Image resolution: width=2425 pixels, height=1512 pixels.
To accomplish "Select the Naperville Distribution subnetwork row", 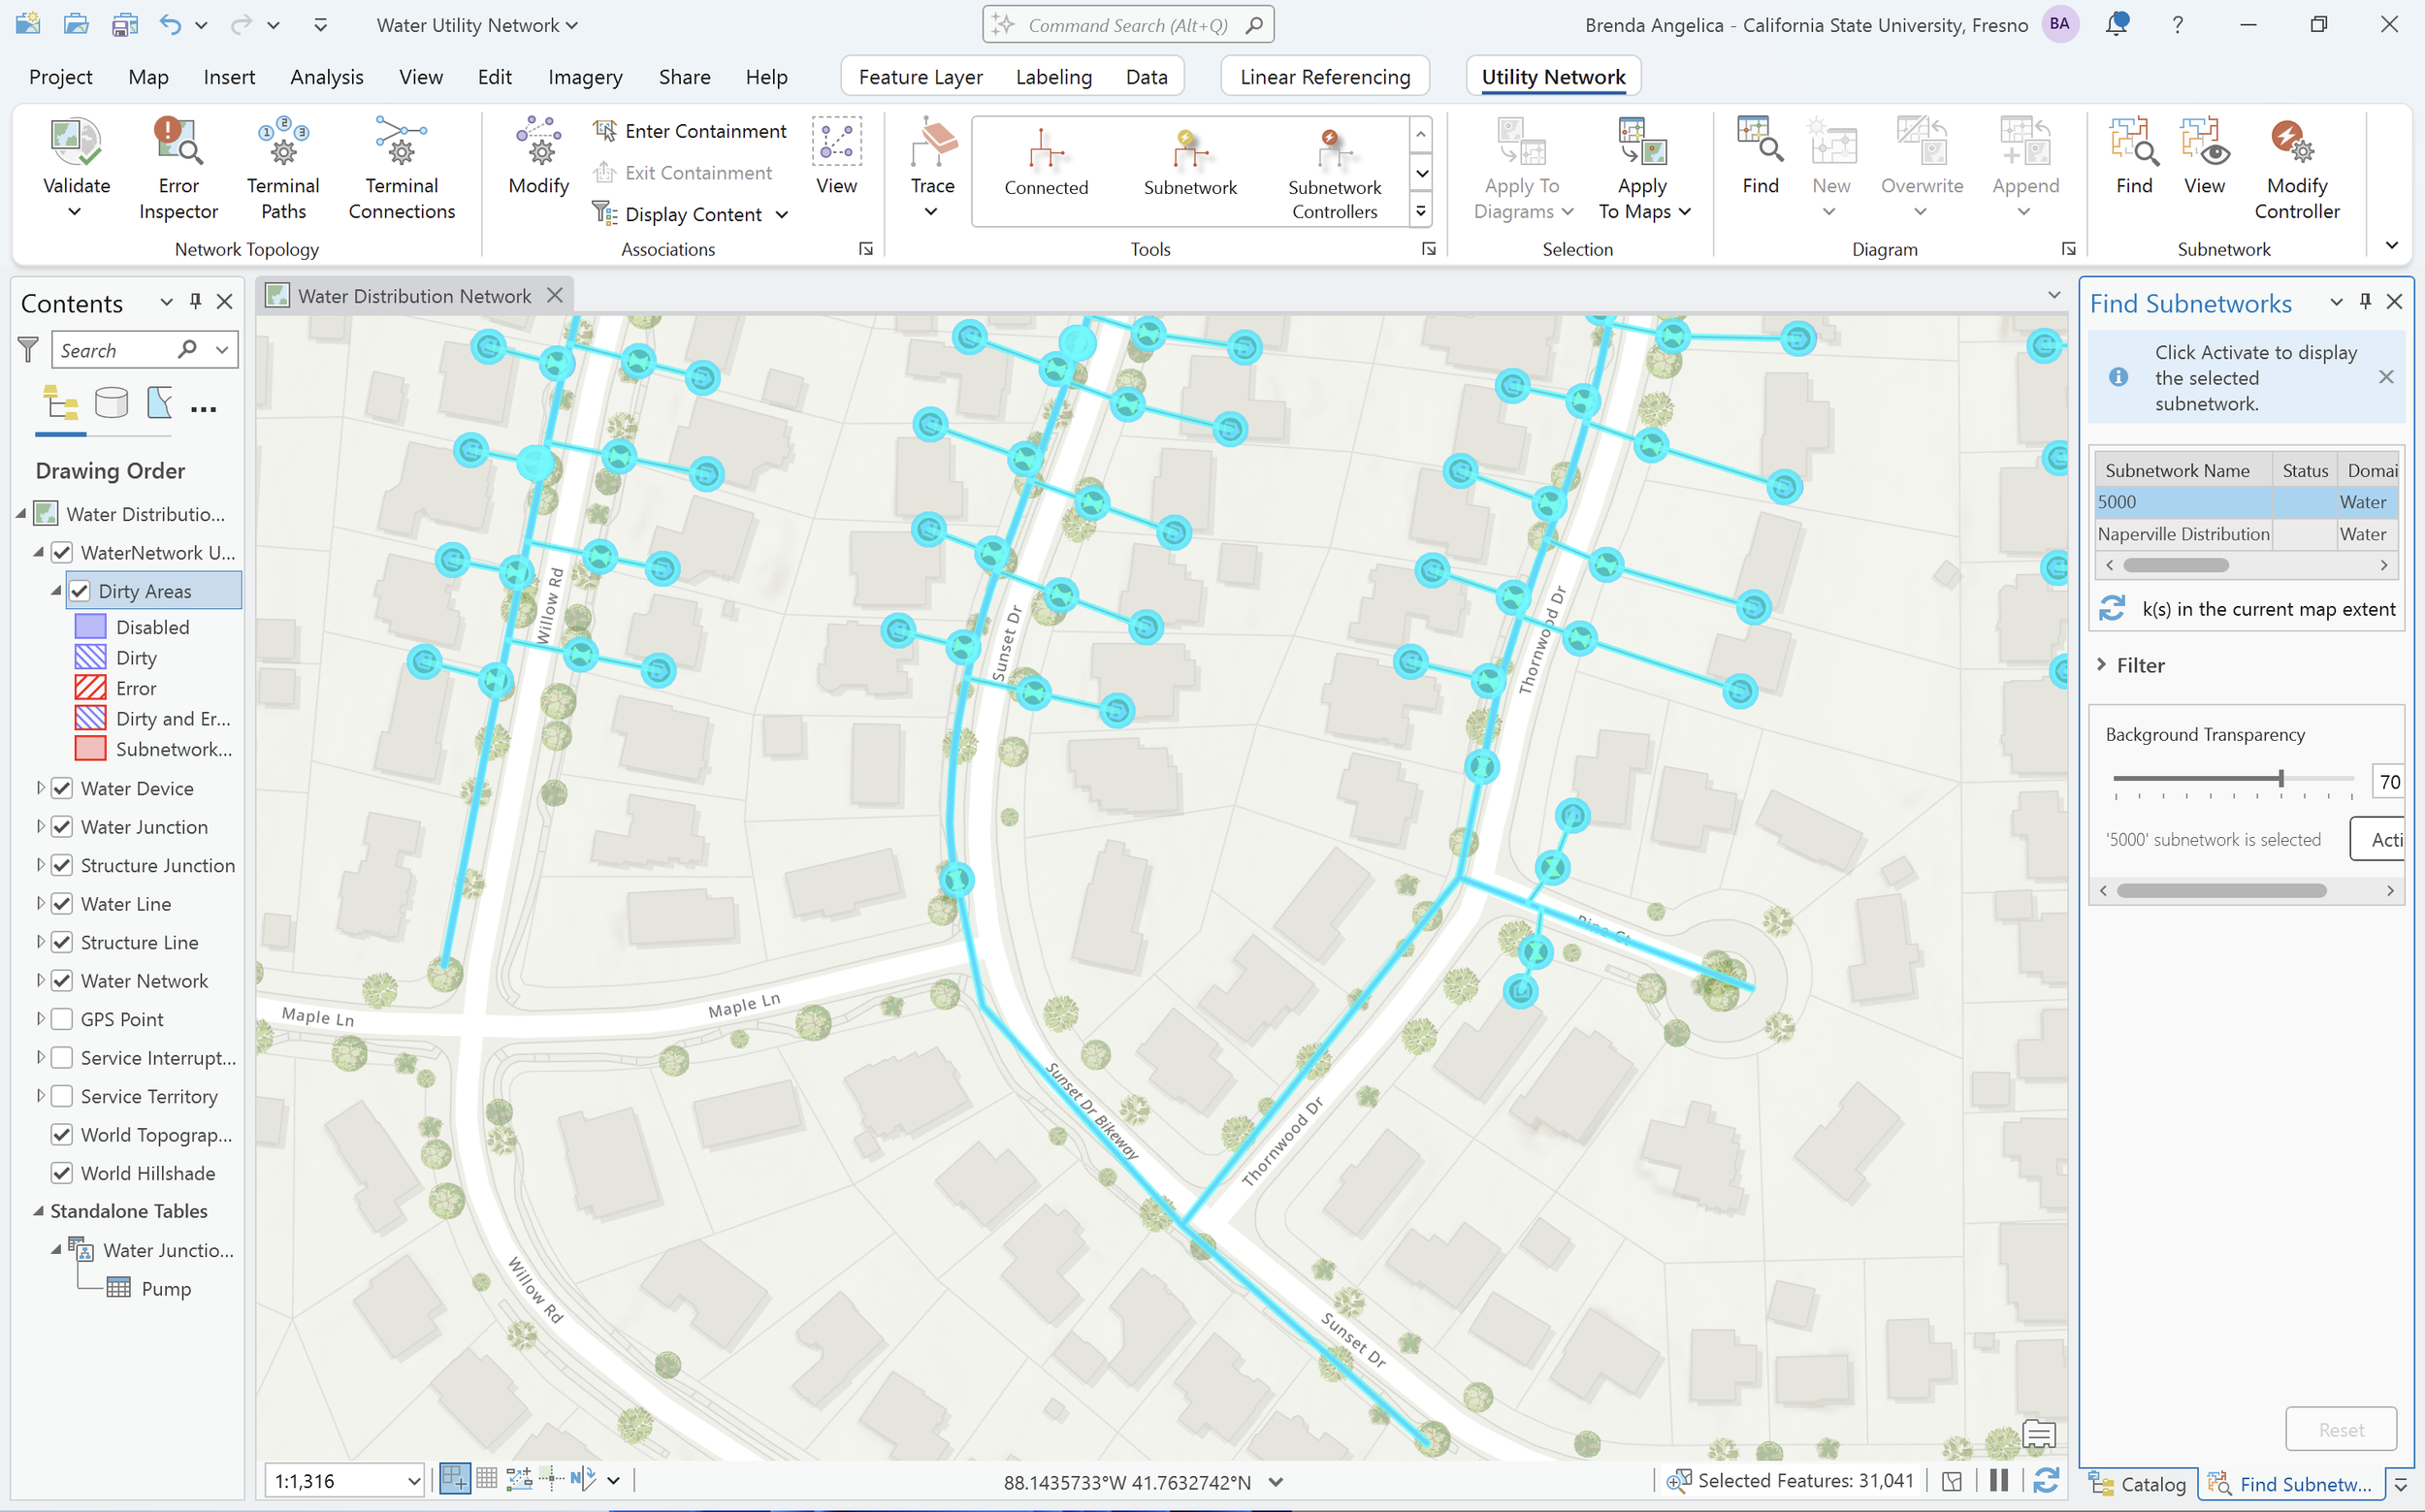I will coord(2183,534).
